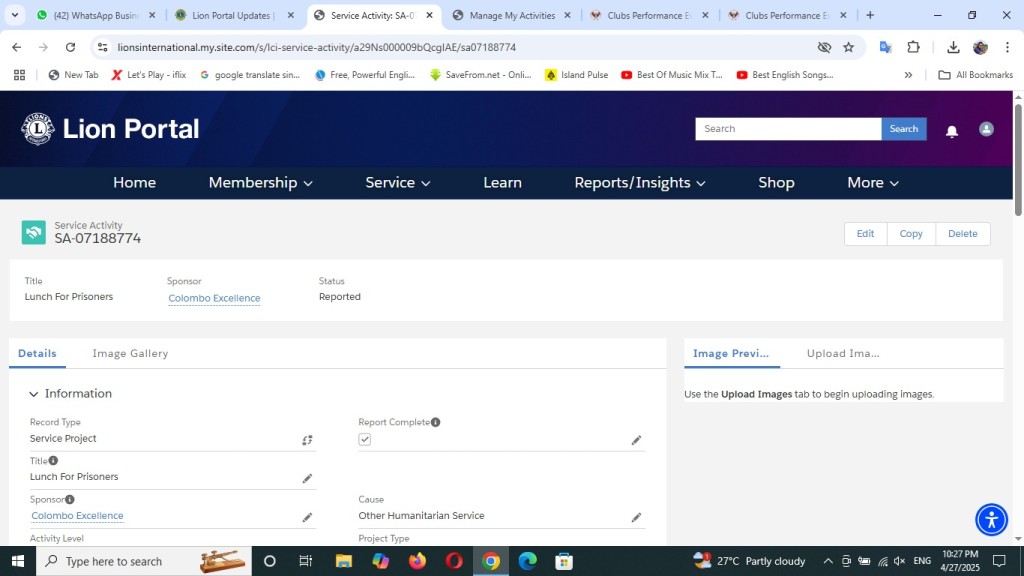
Task: Edit the Sponsor field pencil icon
Action: [307, 518]
